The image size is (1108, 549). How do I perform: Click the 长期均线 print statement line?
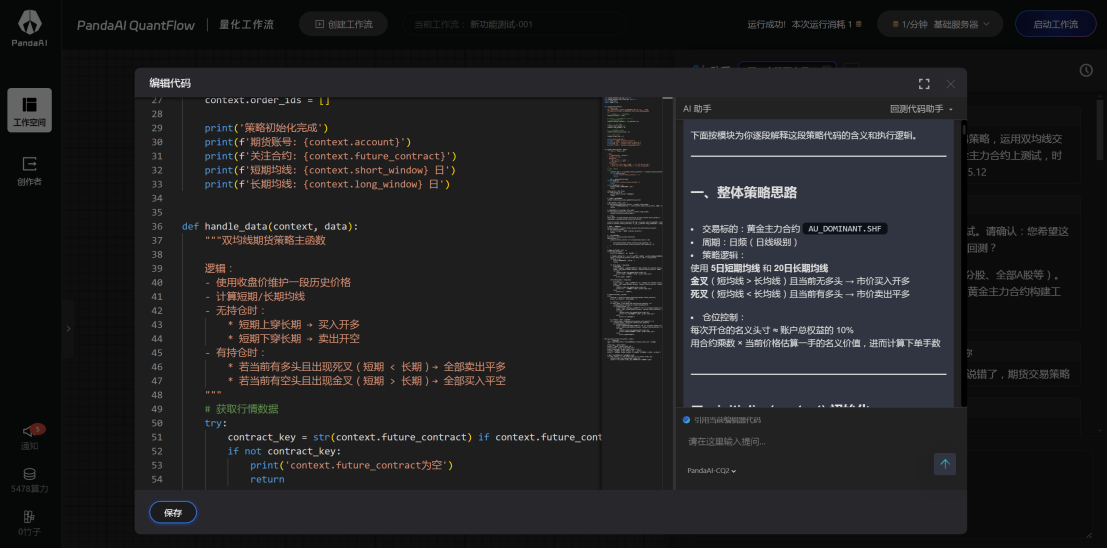[327, 184]
